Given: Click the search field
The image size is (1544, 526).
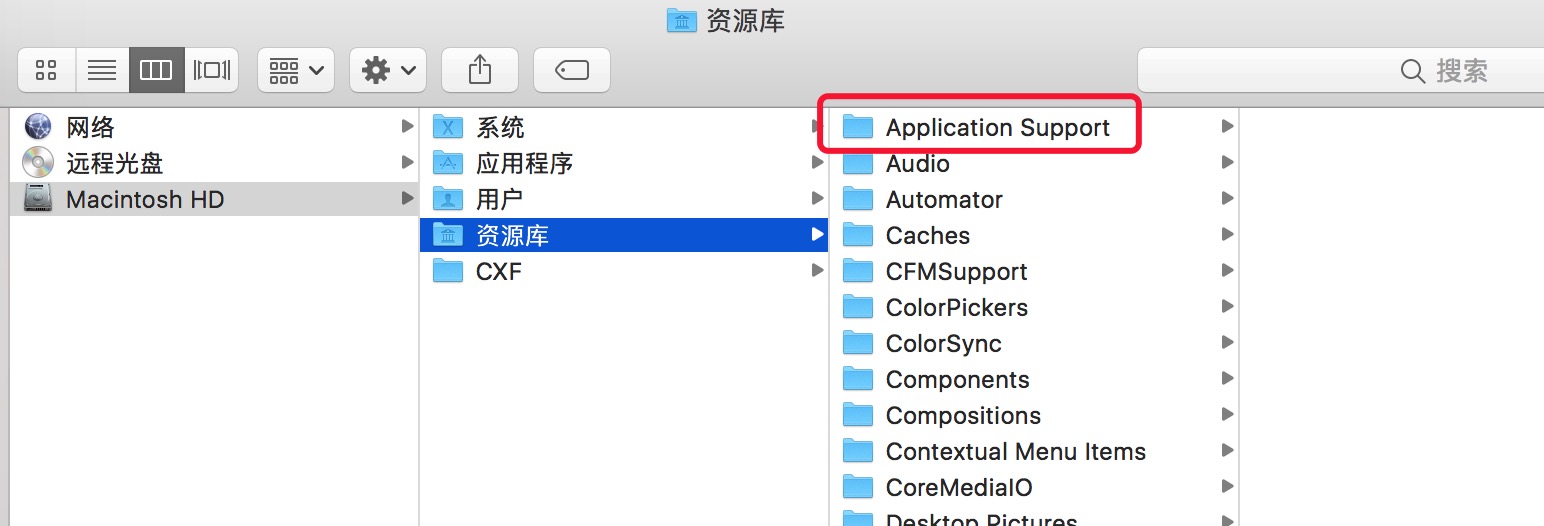Looking at the screenshot, I should (1340, 71).
